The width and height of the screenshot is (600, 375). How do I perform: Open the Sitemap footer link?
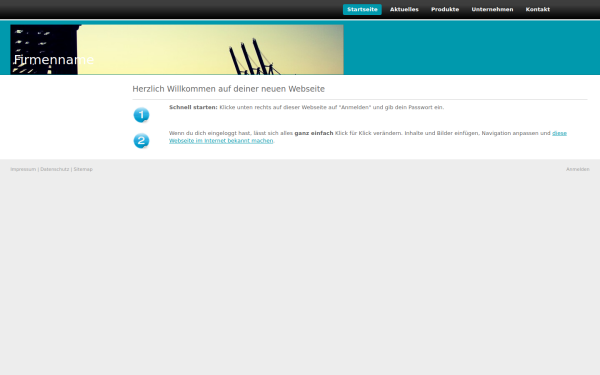coord(83,169)
